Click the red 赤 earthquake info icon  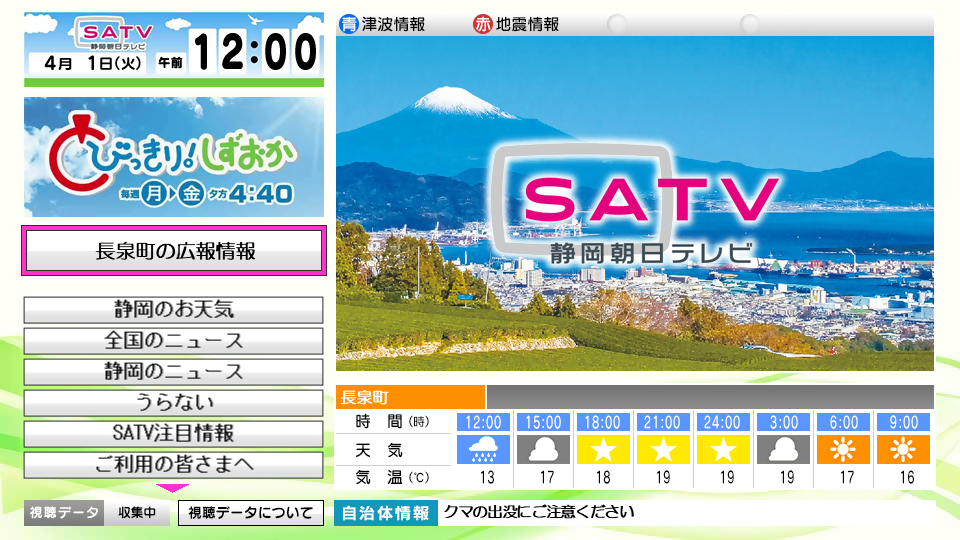coord(482,24)
